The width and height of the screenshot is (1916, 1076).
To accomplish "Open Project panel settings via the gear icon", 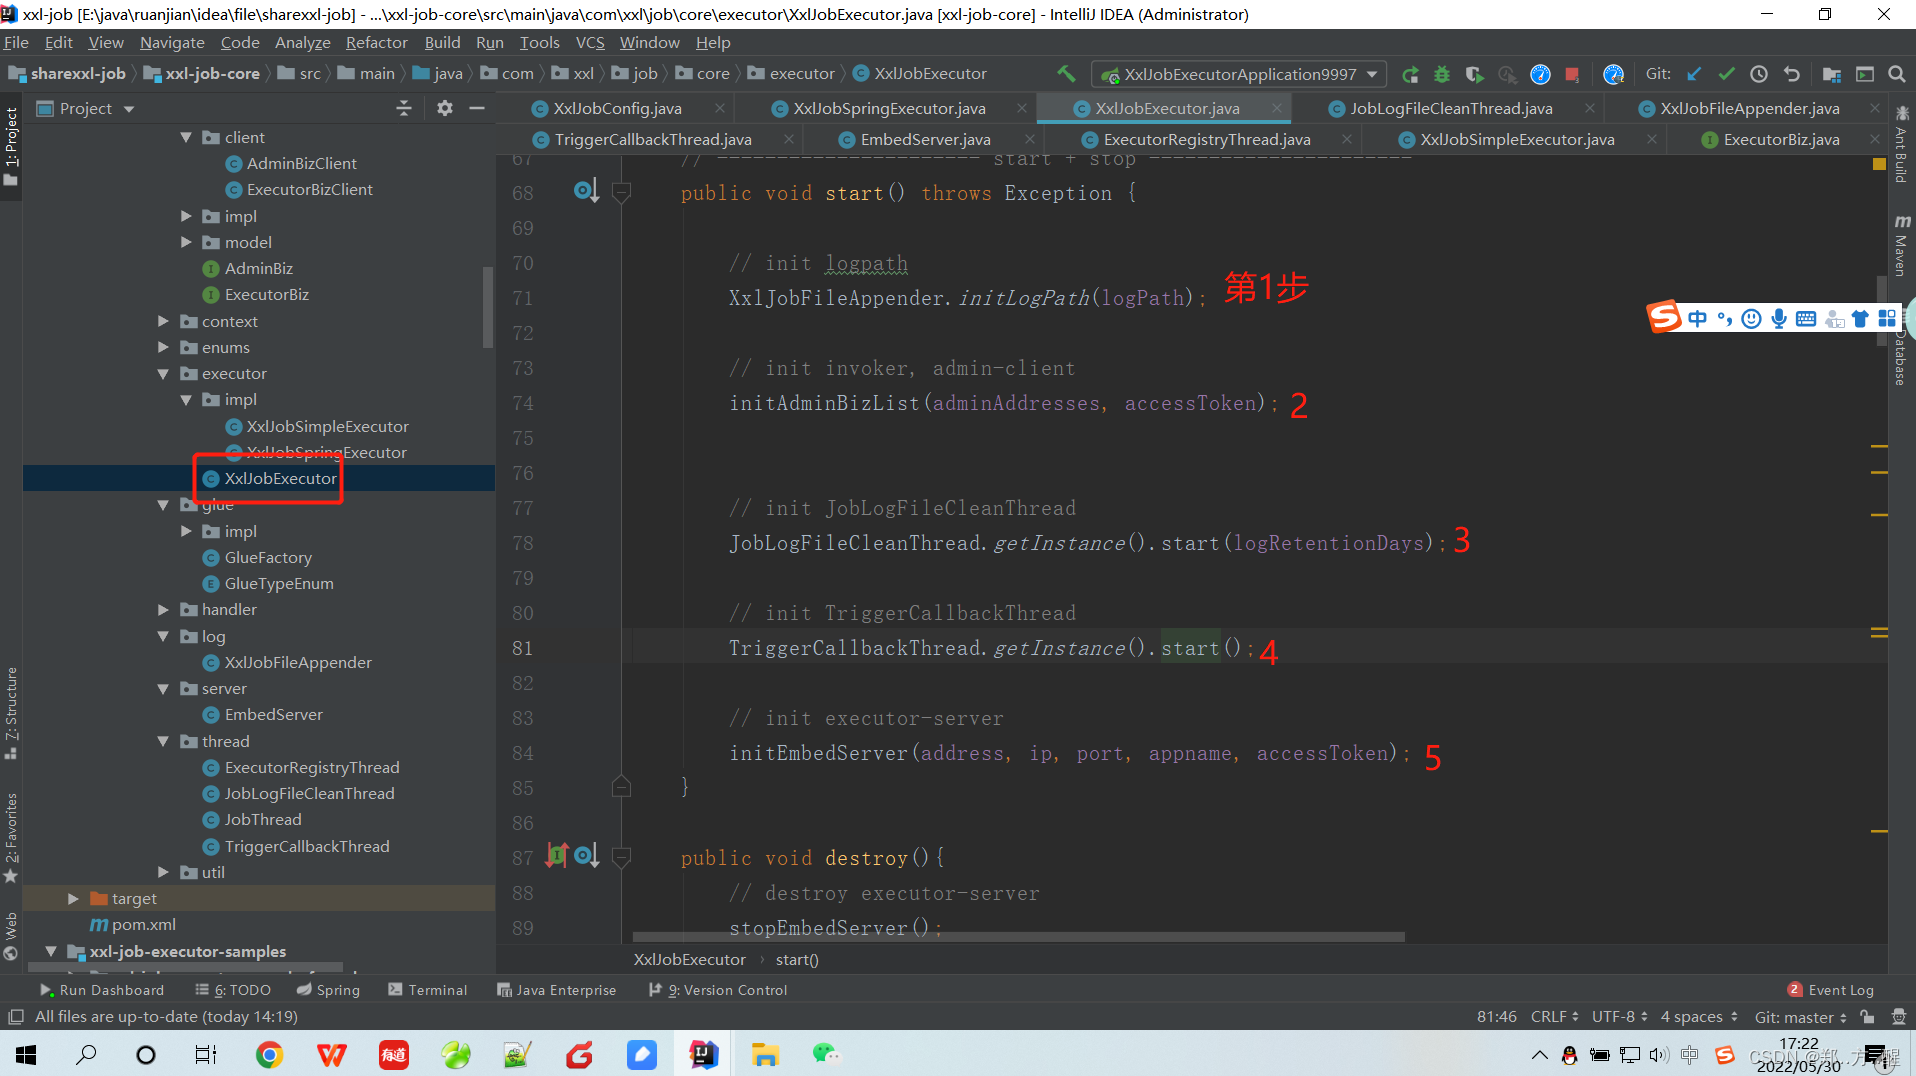I will click(x=445, y=108).
